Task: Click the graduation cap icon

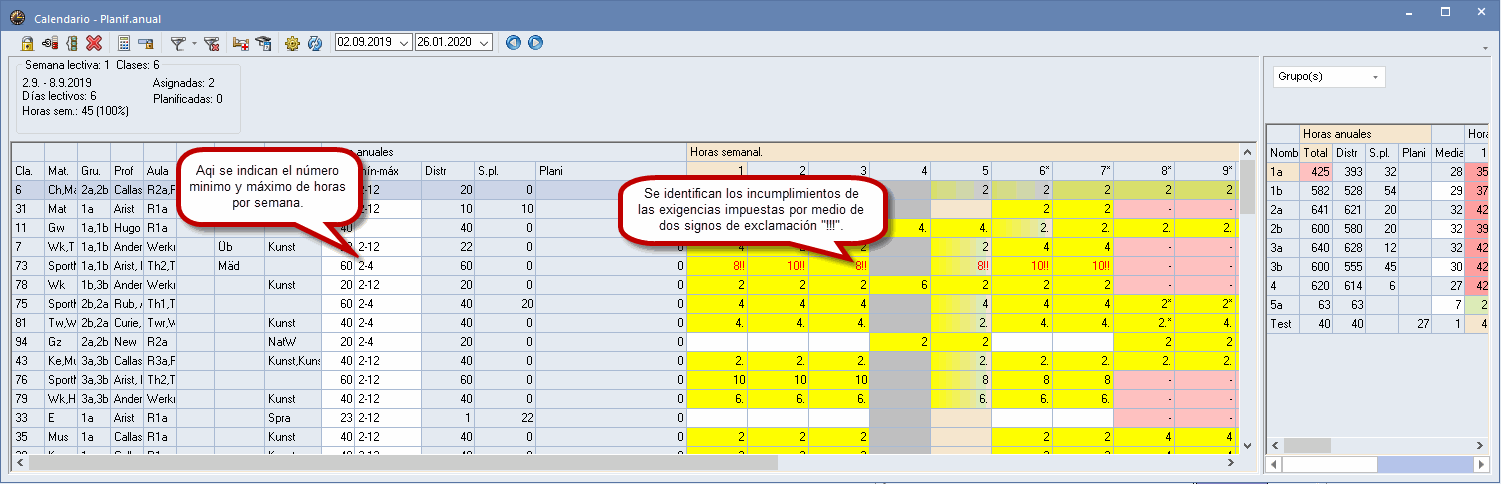Action: [263, 43]
